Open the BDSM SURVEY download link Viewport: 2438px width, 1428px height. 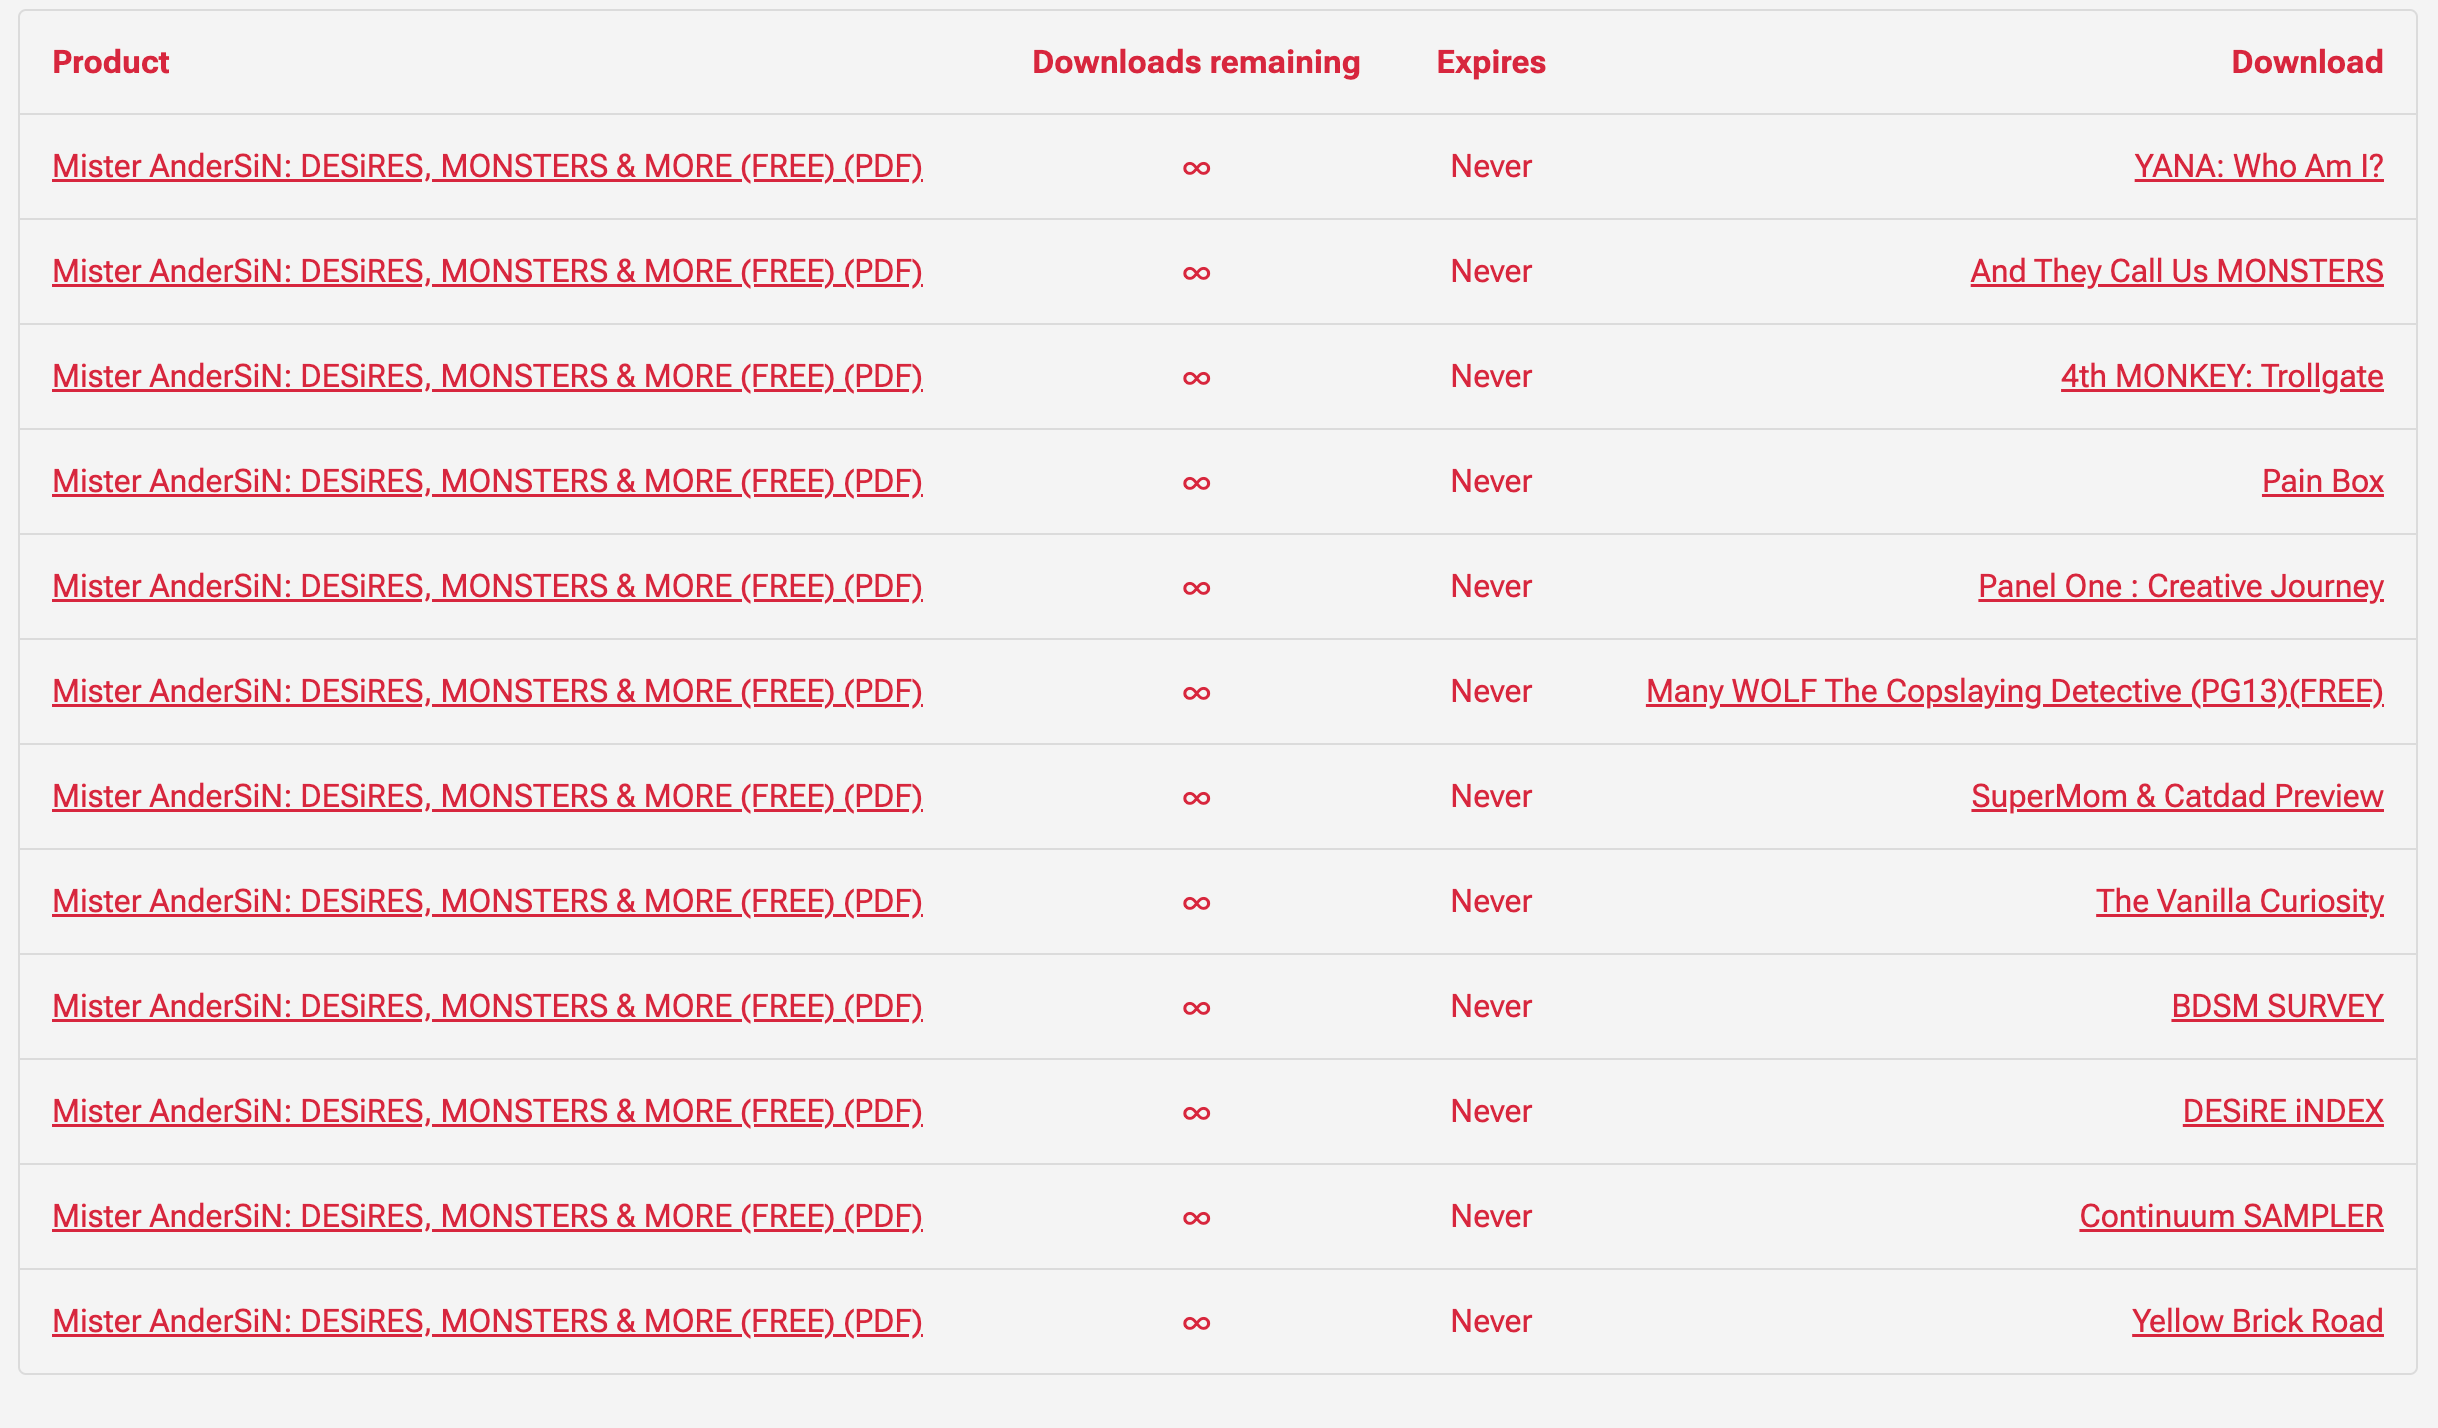(2276, 1006)
